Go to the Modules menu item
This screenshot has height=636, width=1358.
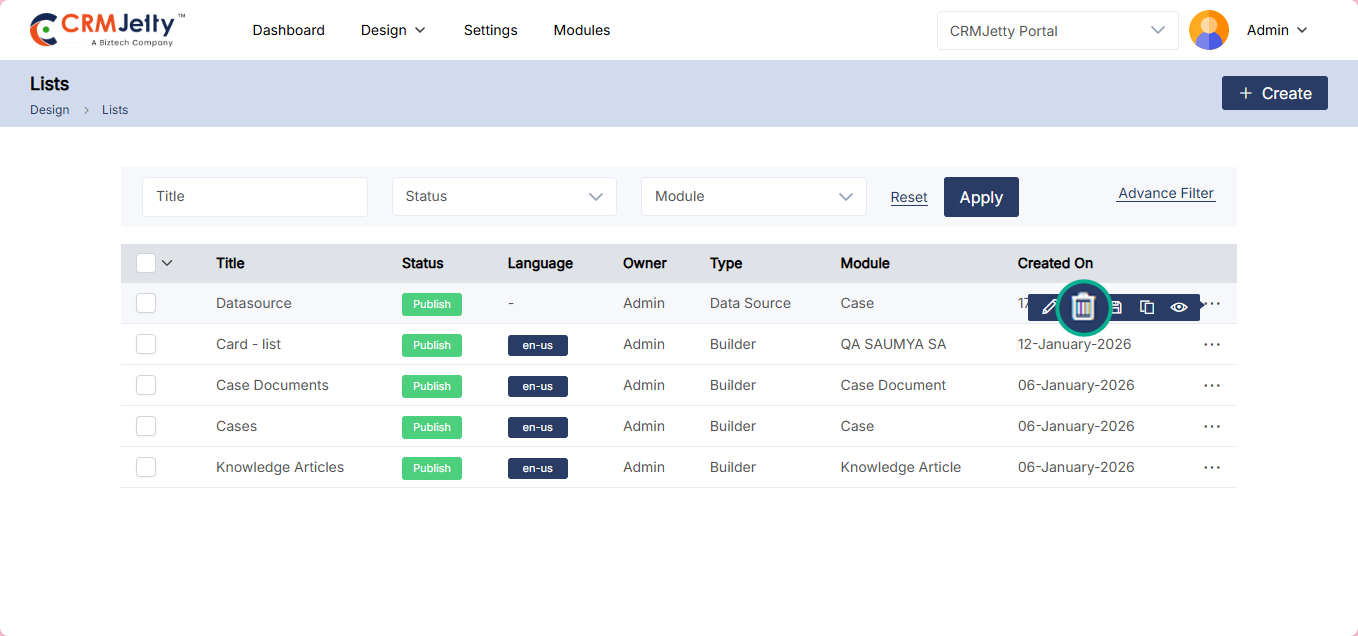click(582, 30)
